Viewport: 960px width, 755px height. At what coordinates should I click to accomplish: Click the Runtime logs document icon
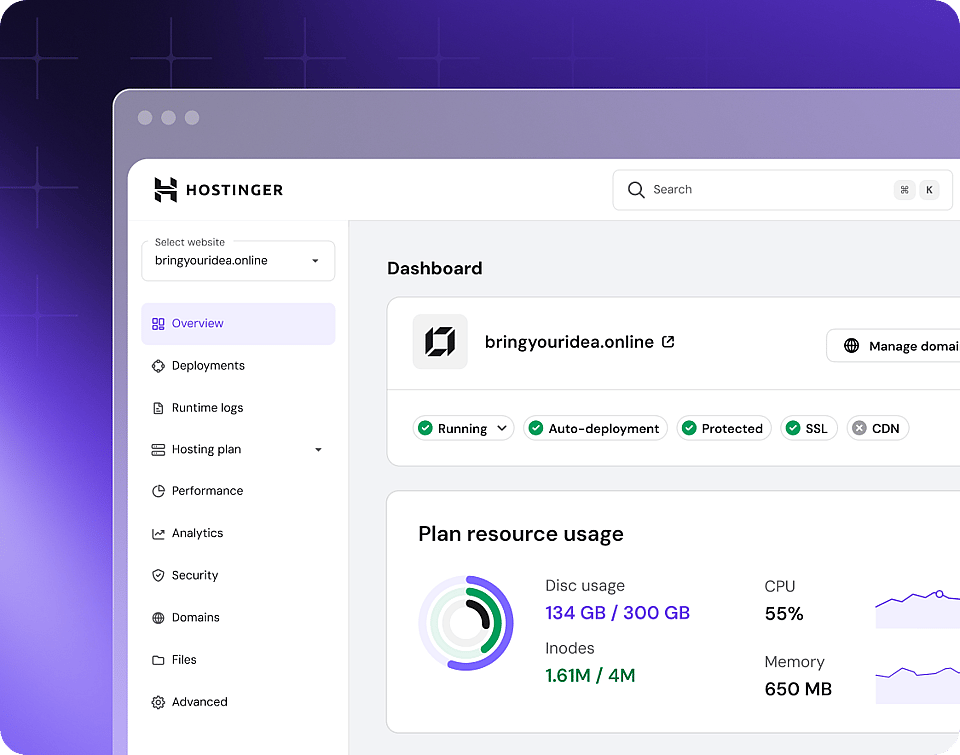pyautogui.click(x=158, y=408)
